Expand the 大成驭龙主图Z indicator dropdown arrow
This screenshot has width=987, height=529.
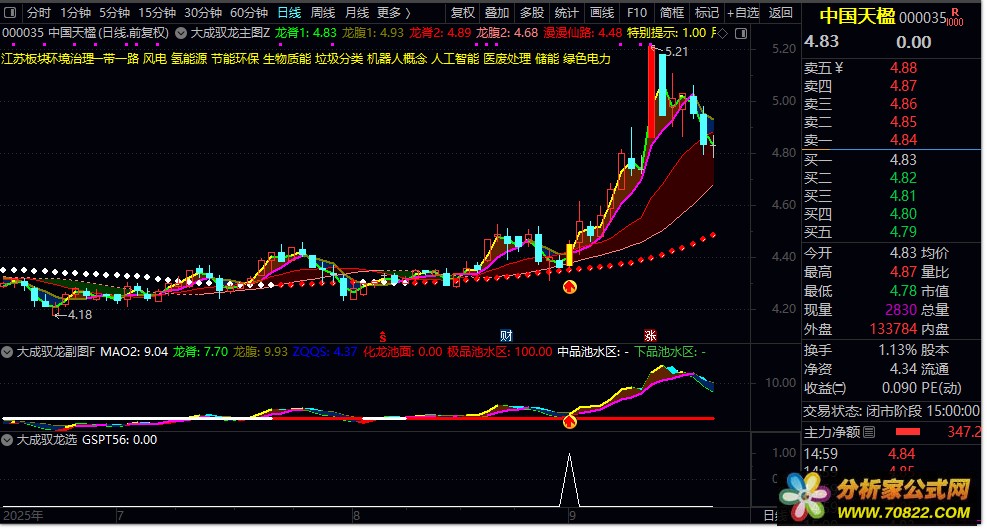tap(181, 33)
